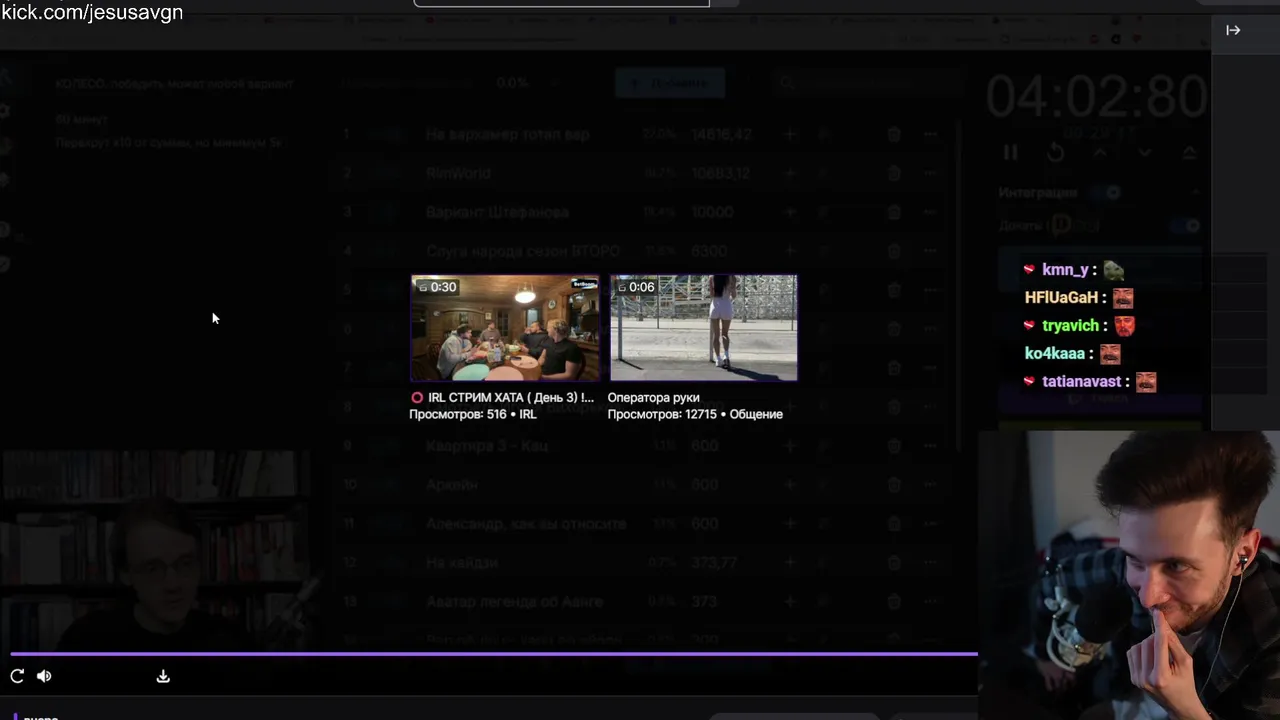The width and height of the screenshot is (1280, 720).
Task: Delete the Слуга народа сезон row
Action: tap(894, 251)
